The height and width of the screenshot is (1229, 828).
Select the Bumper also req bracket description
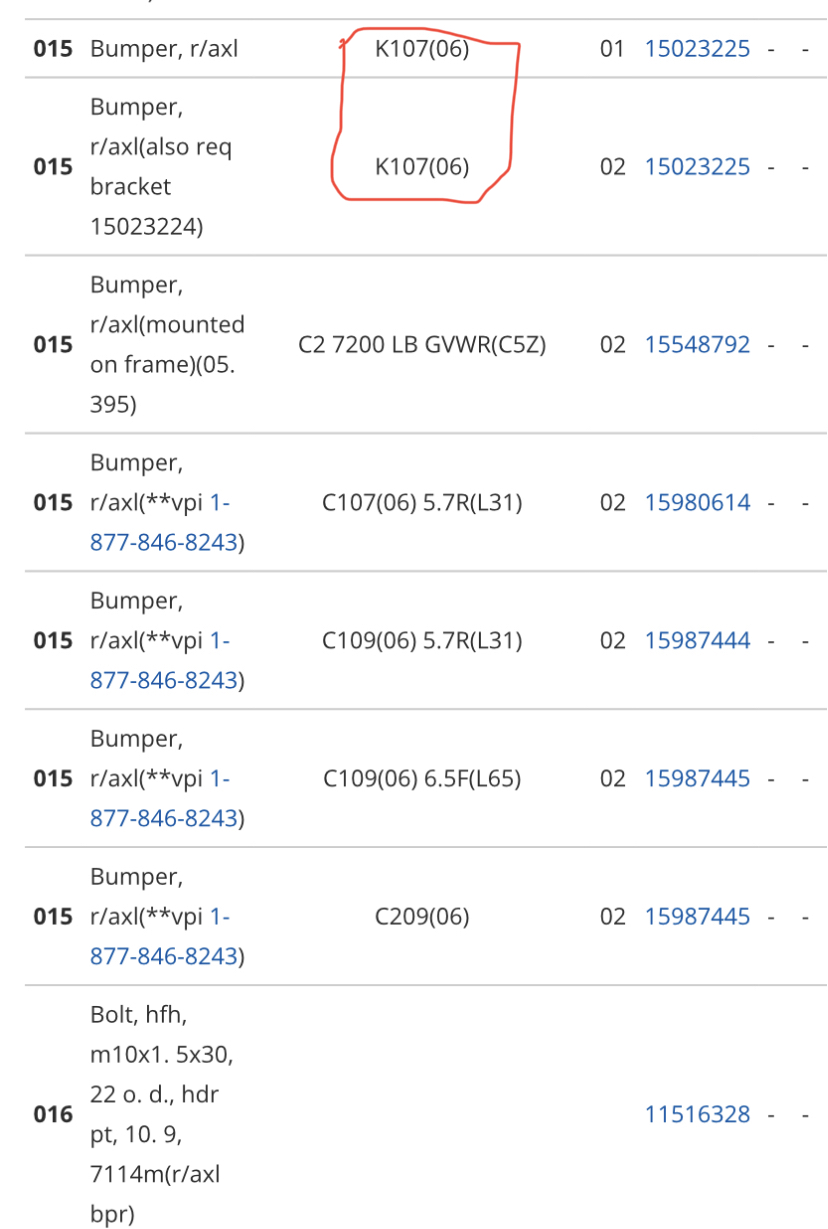click(161, 167)
